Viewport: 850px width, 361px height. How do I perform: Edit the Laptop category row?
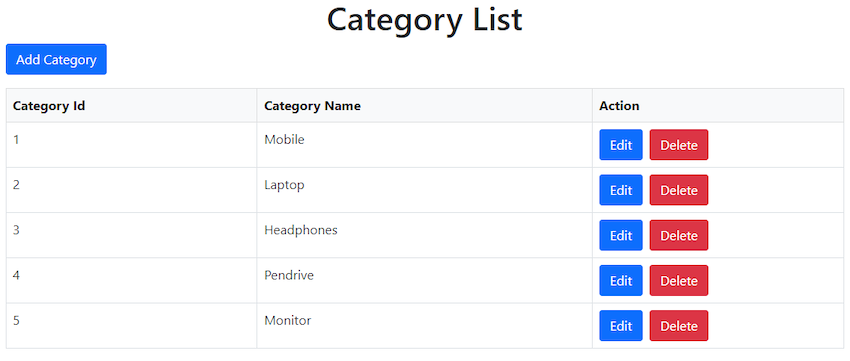pos(621,190)
